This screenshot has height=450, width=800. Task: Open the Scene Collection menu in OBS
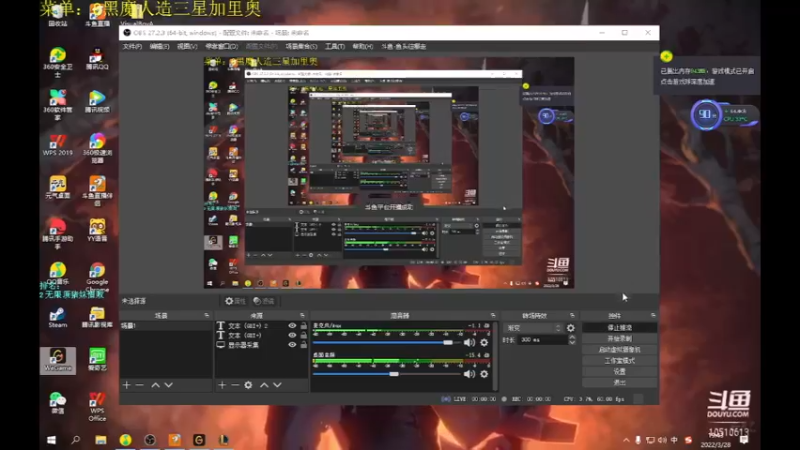coord(301,46)
